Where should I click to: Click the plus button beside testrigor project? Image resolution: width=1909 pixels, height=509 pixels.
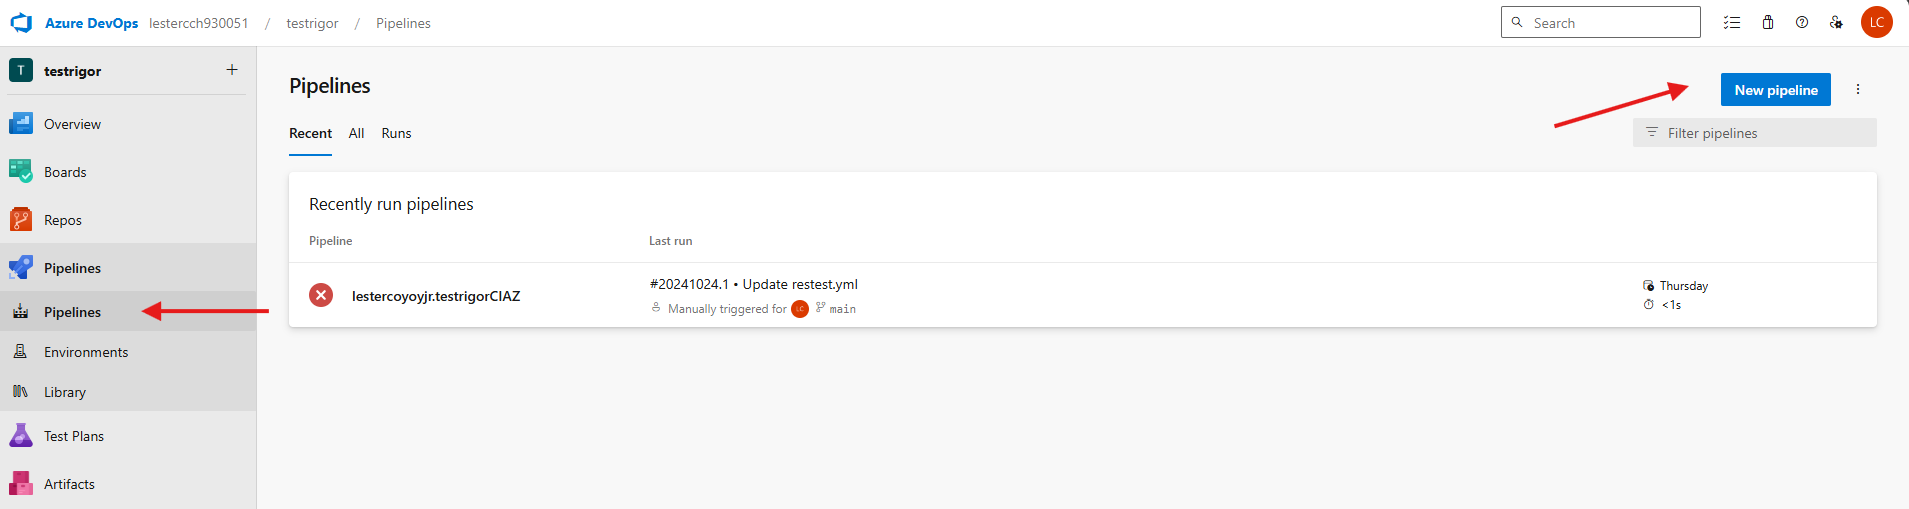pyautogui.click(x=232, y=70)
